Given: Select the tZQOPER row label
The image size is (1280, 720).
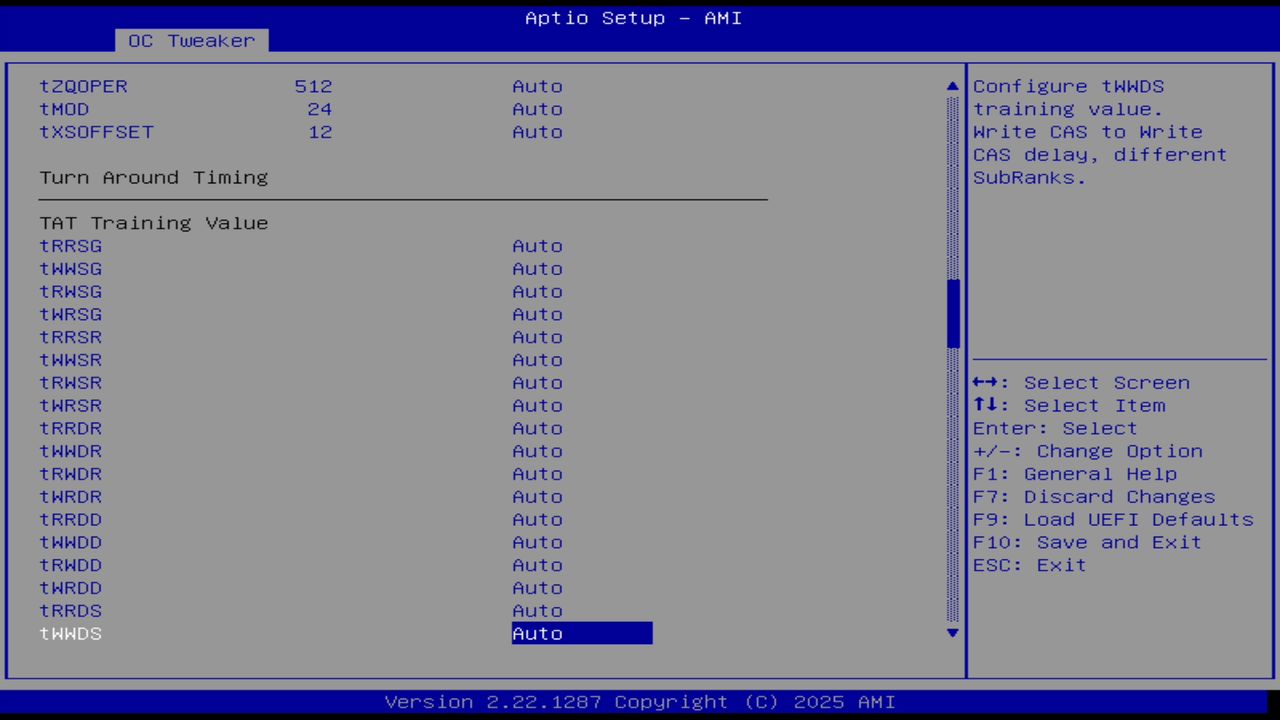Looking at the screenshot, I should (x=83, y=87).
